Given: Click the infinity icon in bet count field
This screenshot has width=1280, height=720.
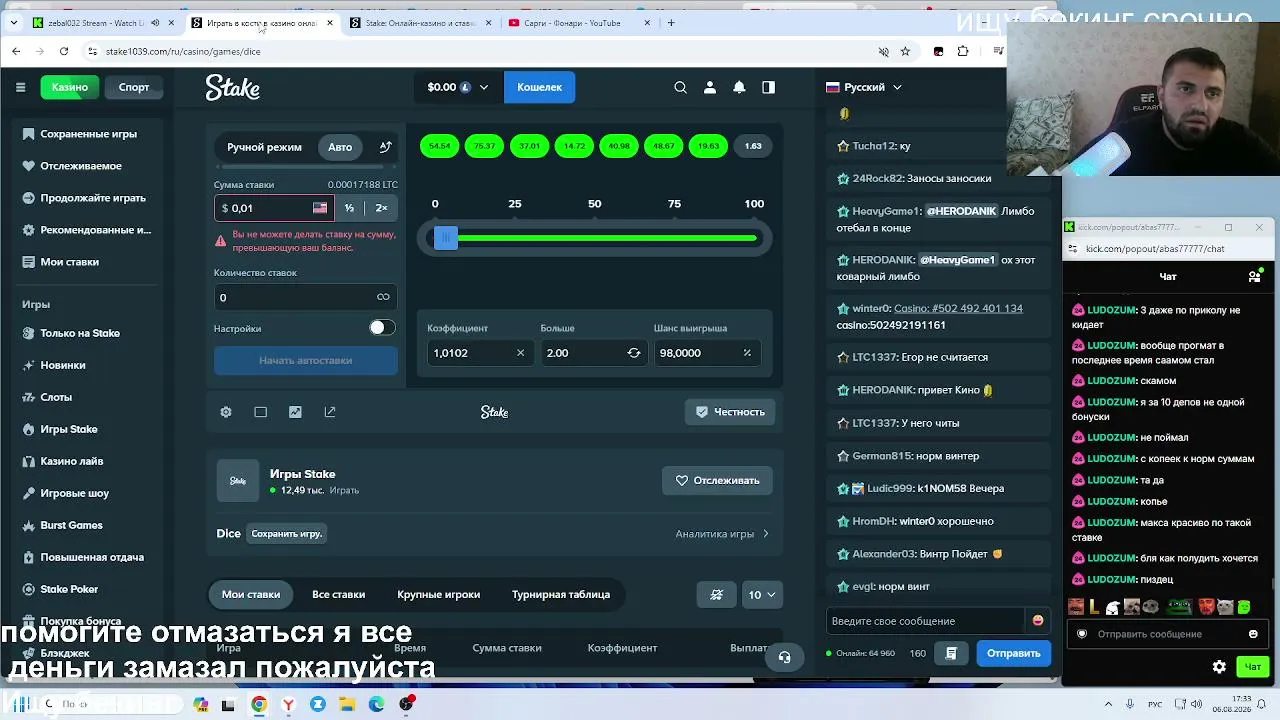Looking at the screenshot, I should pyautogui.click(x=383, y=297).
